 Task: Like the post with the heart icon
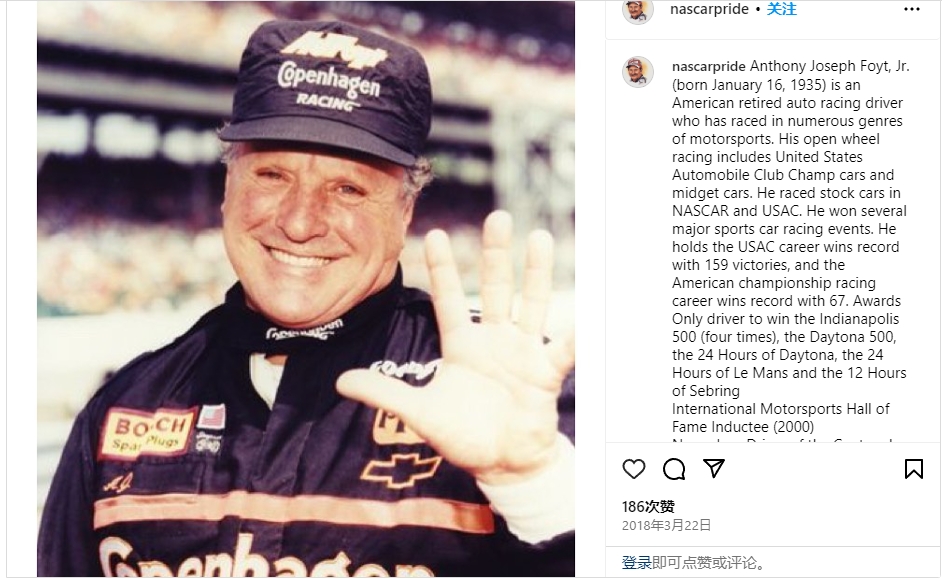(x=634, y=468)
